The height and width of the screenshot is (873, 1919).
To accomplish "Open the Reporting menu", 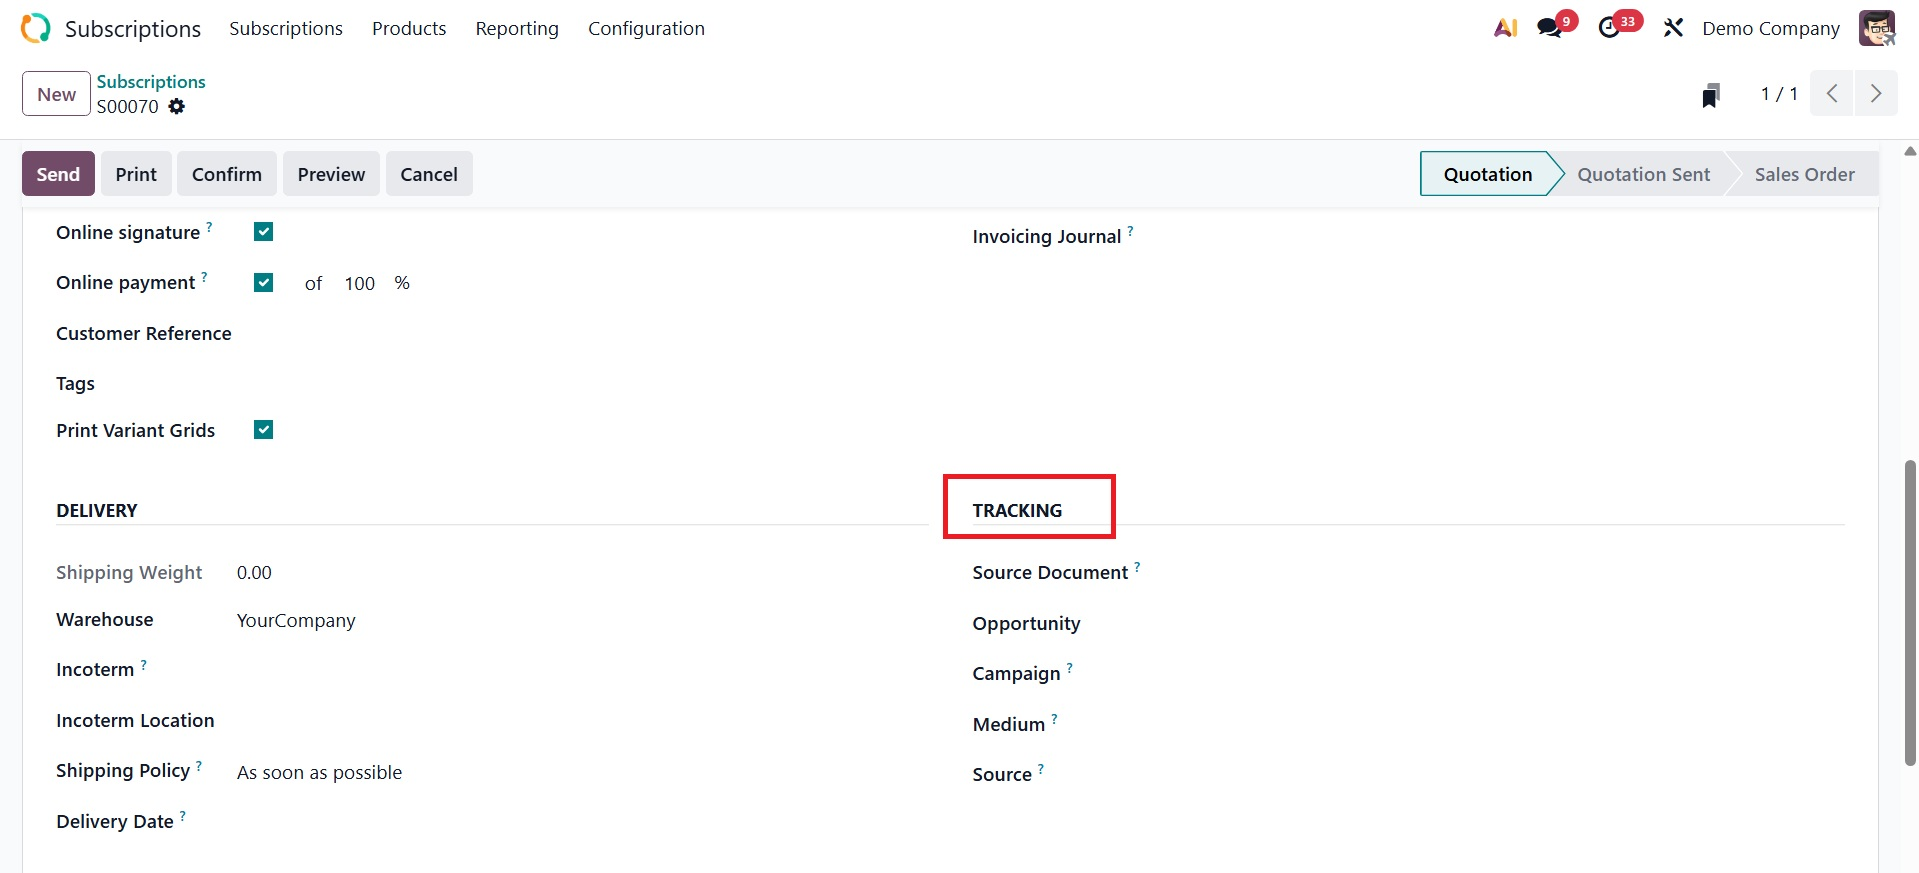I will [517, 28].
